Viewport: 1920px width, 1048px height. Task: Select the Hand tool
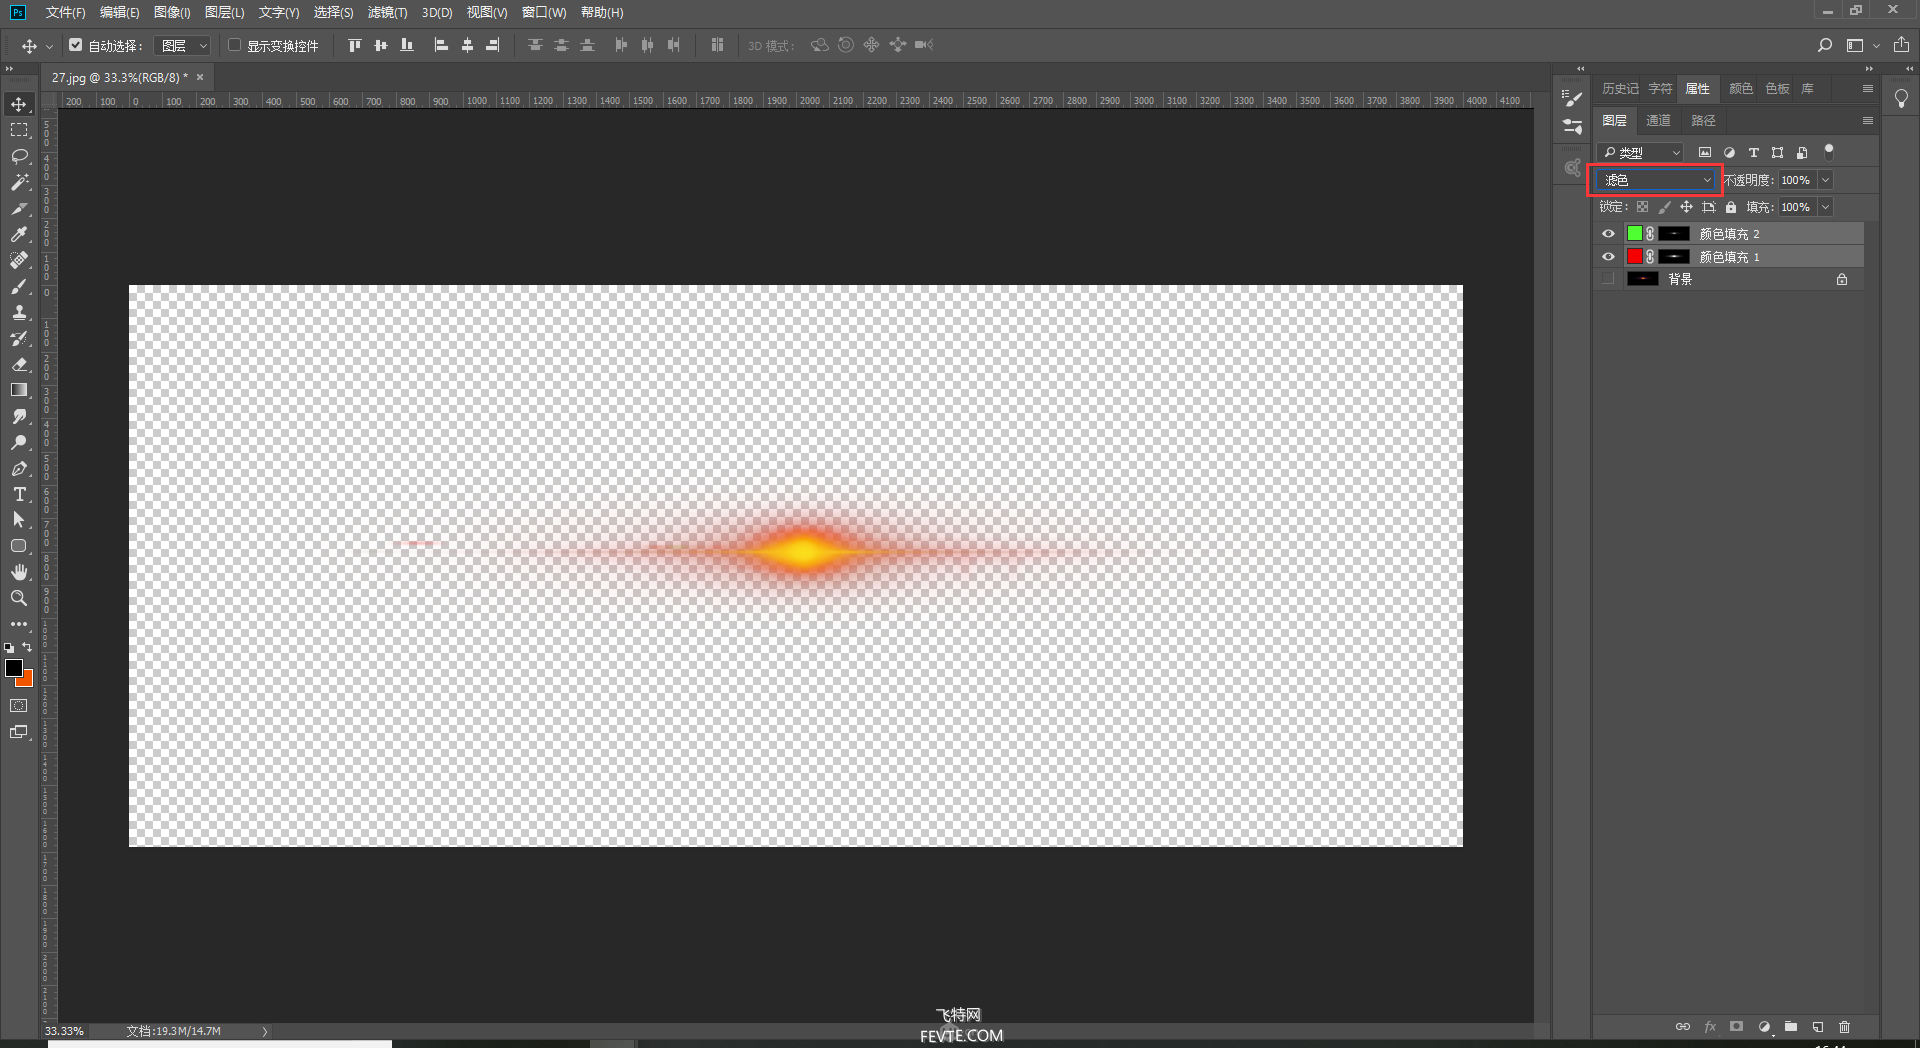[x=19, y=572]
